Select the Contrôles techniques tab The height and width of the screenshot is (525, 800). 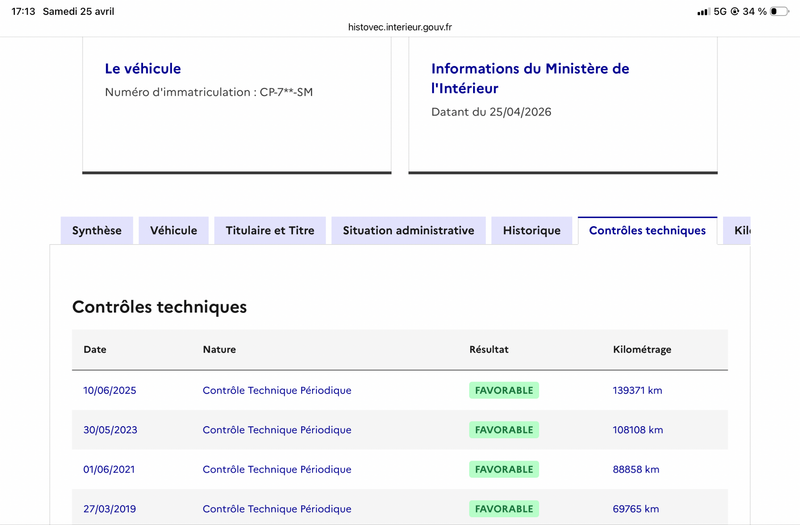click(647, 230)
